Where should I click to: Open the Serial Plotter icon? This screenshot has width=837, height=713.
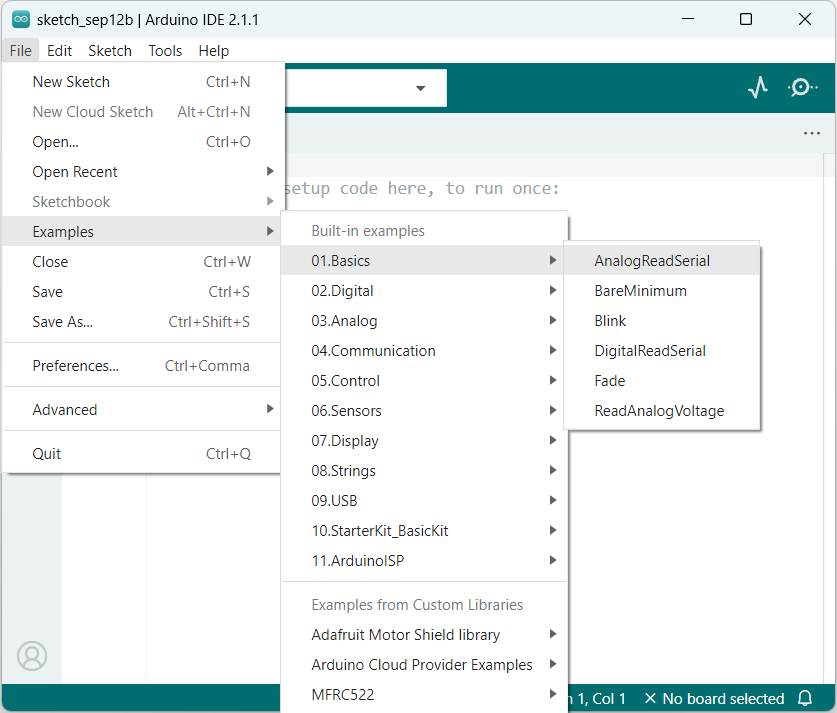point(757,87)
